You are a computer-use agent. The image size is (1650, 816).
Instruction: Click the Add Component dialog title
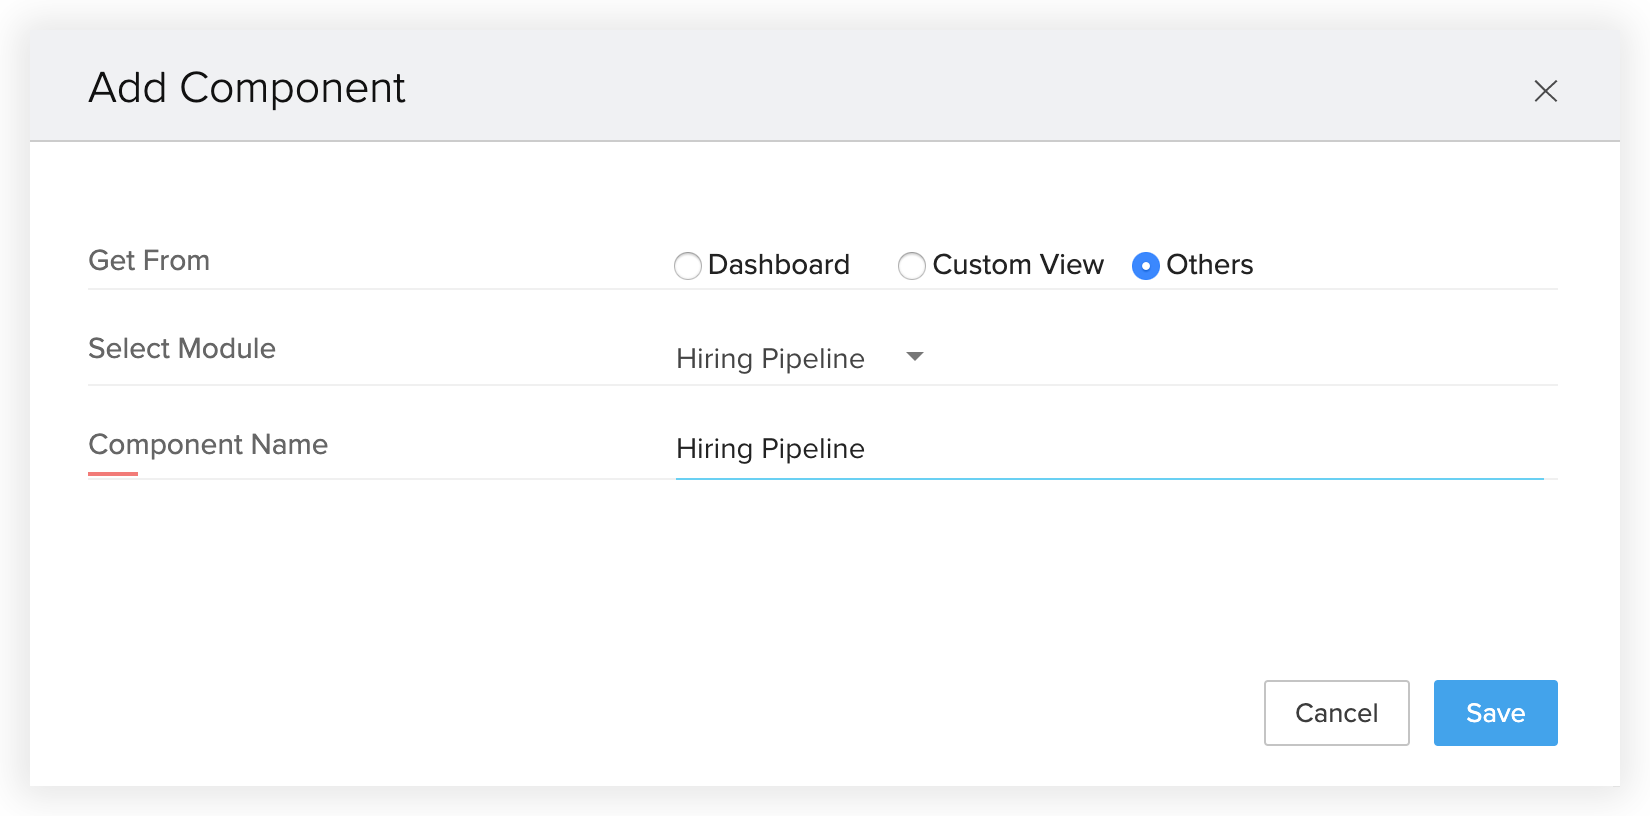[x=247, y=88]
